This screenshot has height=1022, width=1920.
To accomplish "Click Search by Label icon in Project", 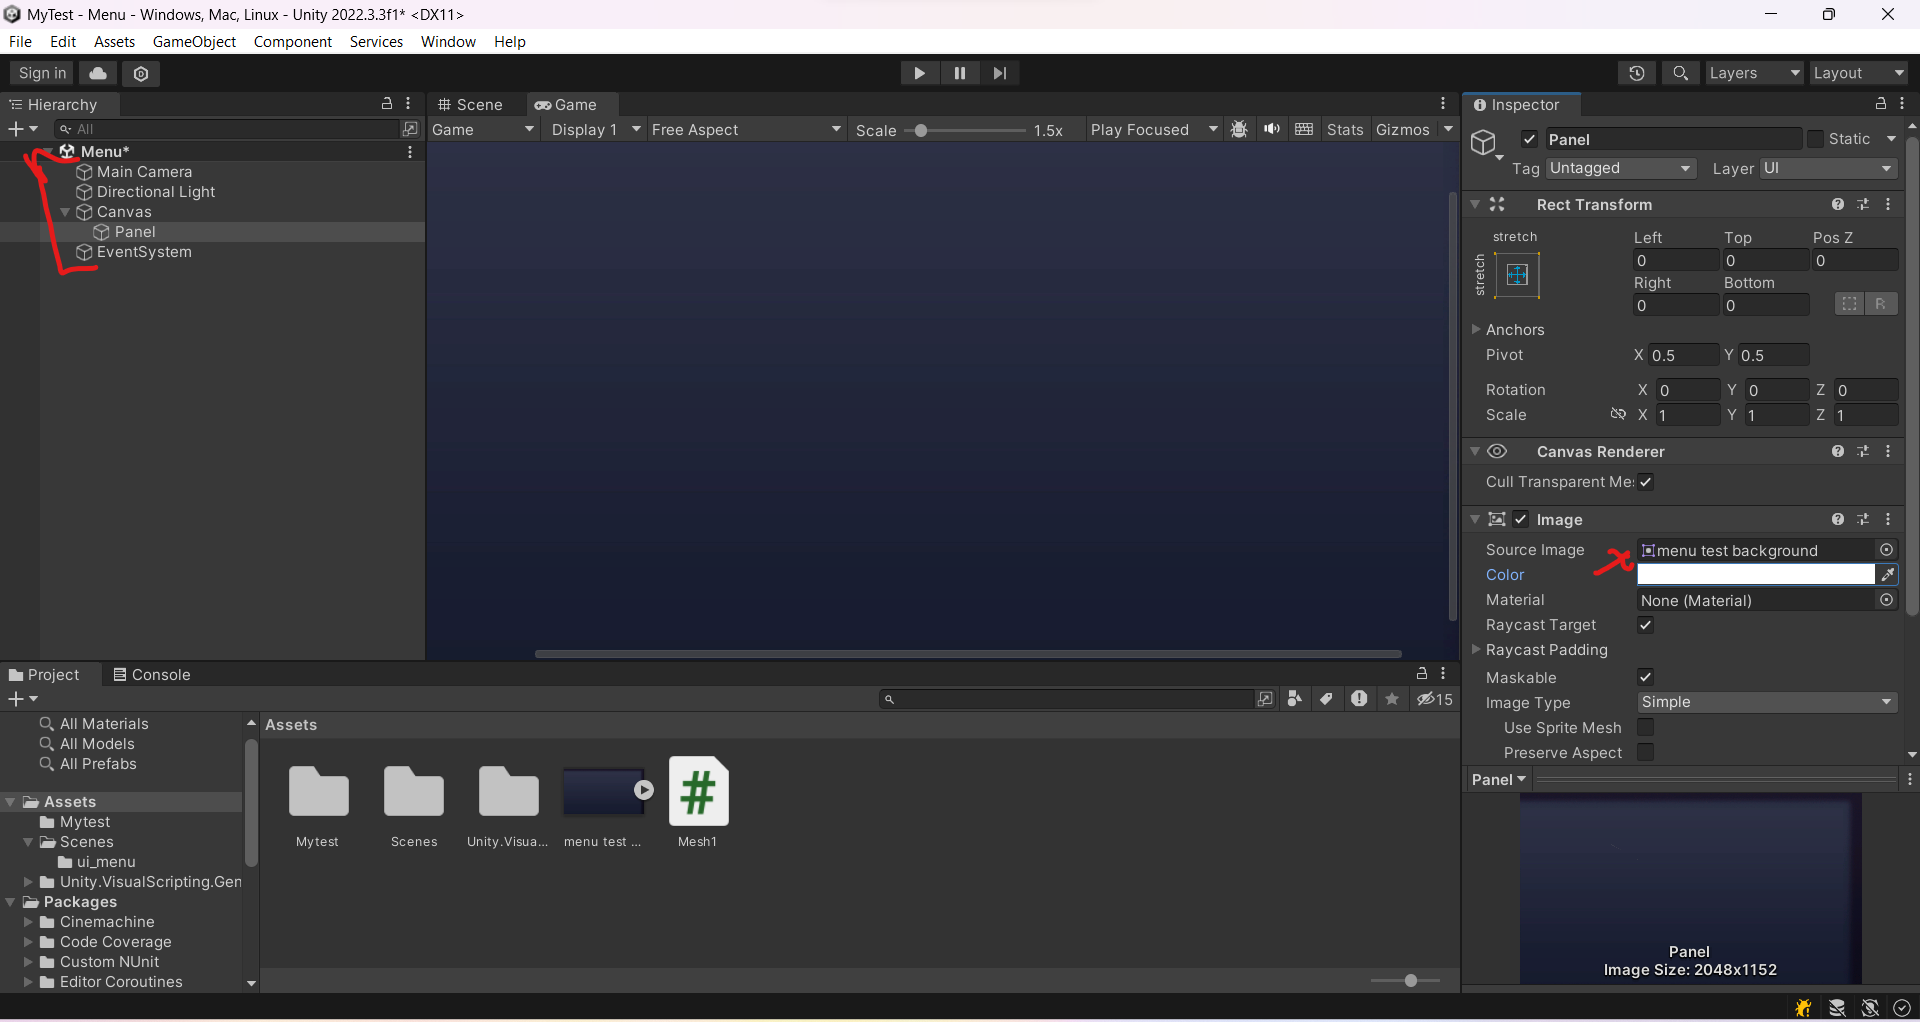I will pyautogui.click(x=1327, y=699).
